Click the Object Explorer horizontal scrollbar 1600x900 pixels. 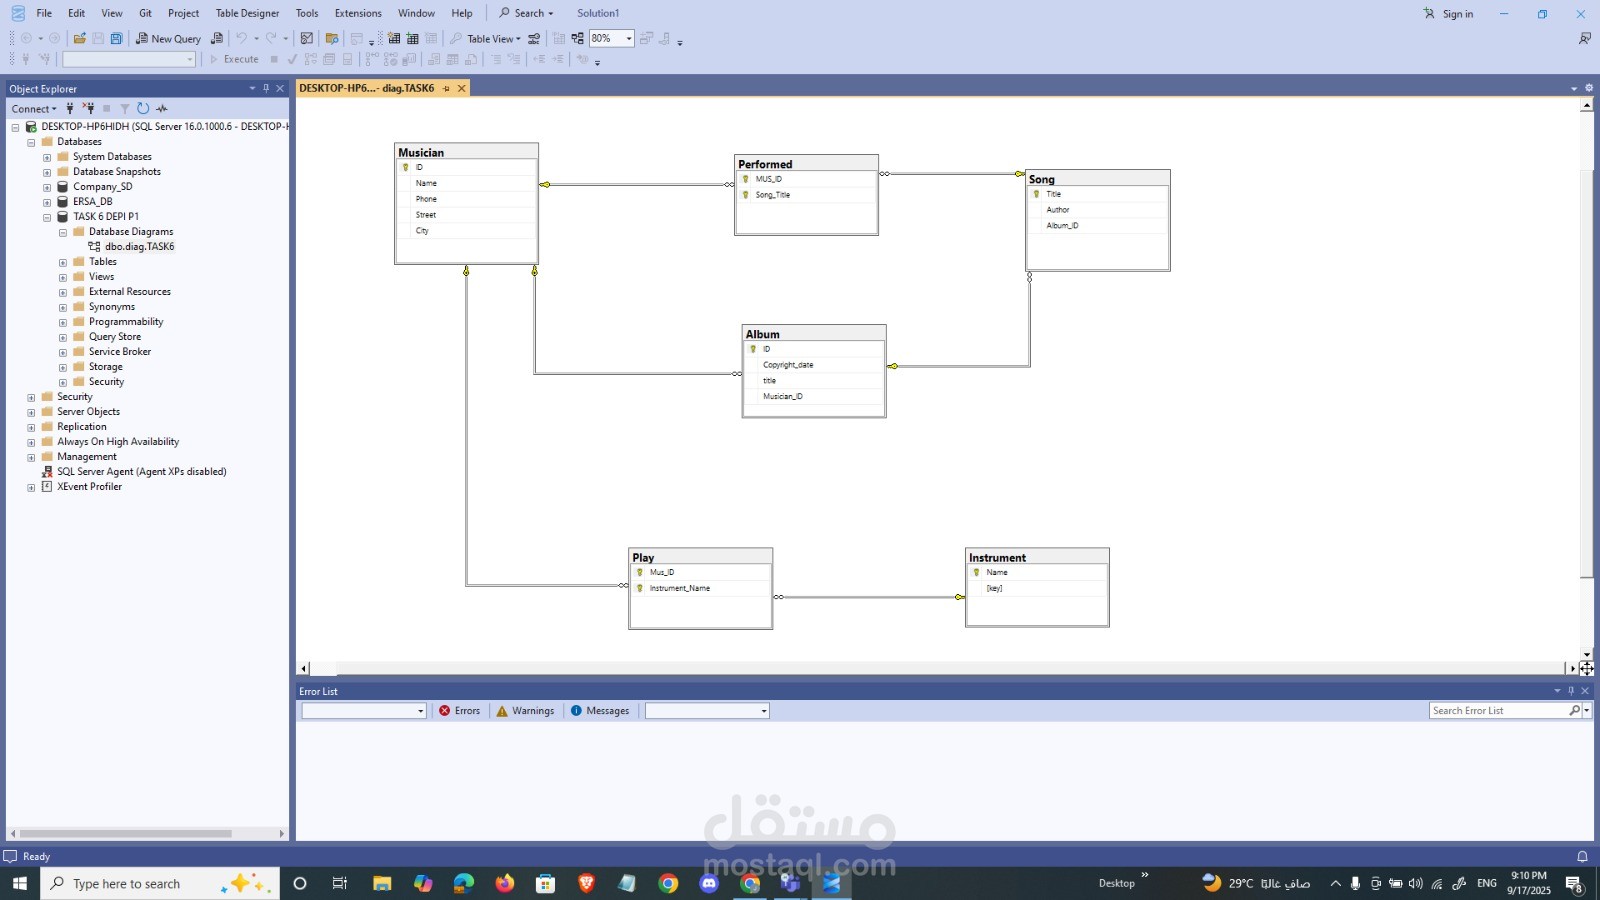(125, 834)
